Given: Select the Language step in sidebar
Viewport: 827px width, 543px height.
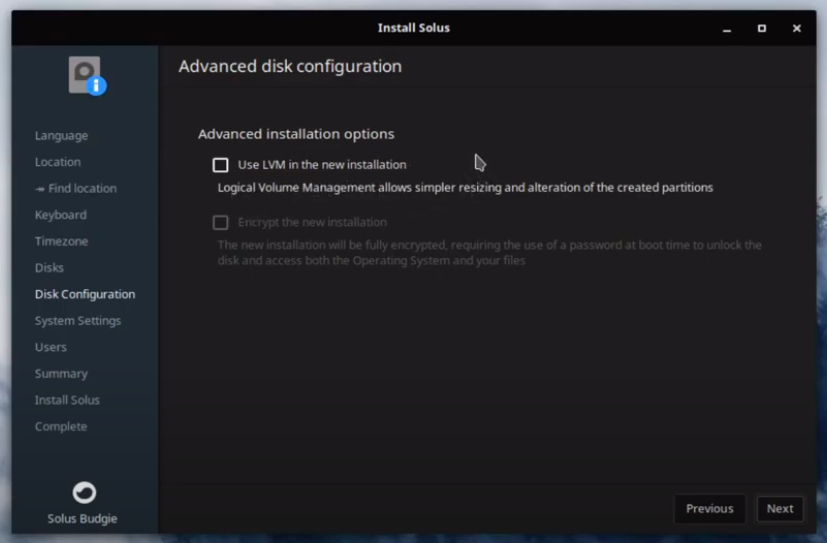Looking at the screenshot, I should tap(61, 135).
